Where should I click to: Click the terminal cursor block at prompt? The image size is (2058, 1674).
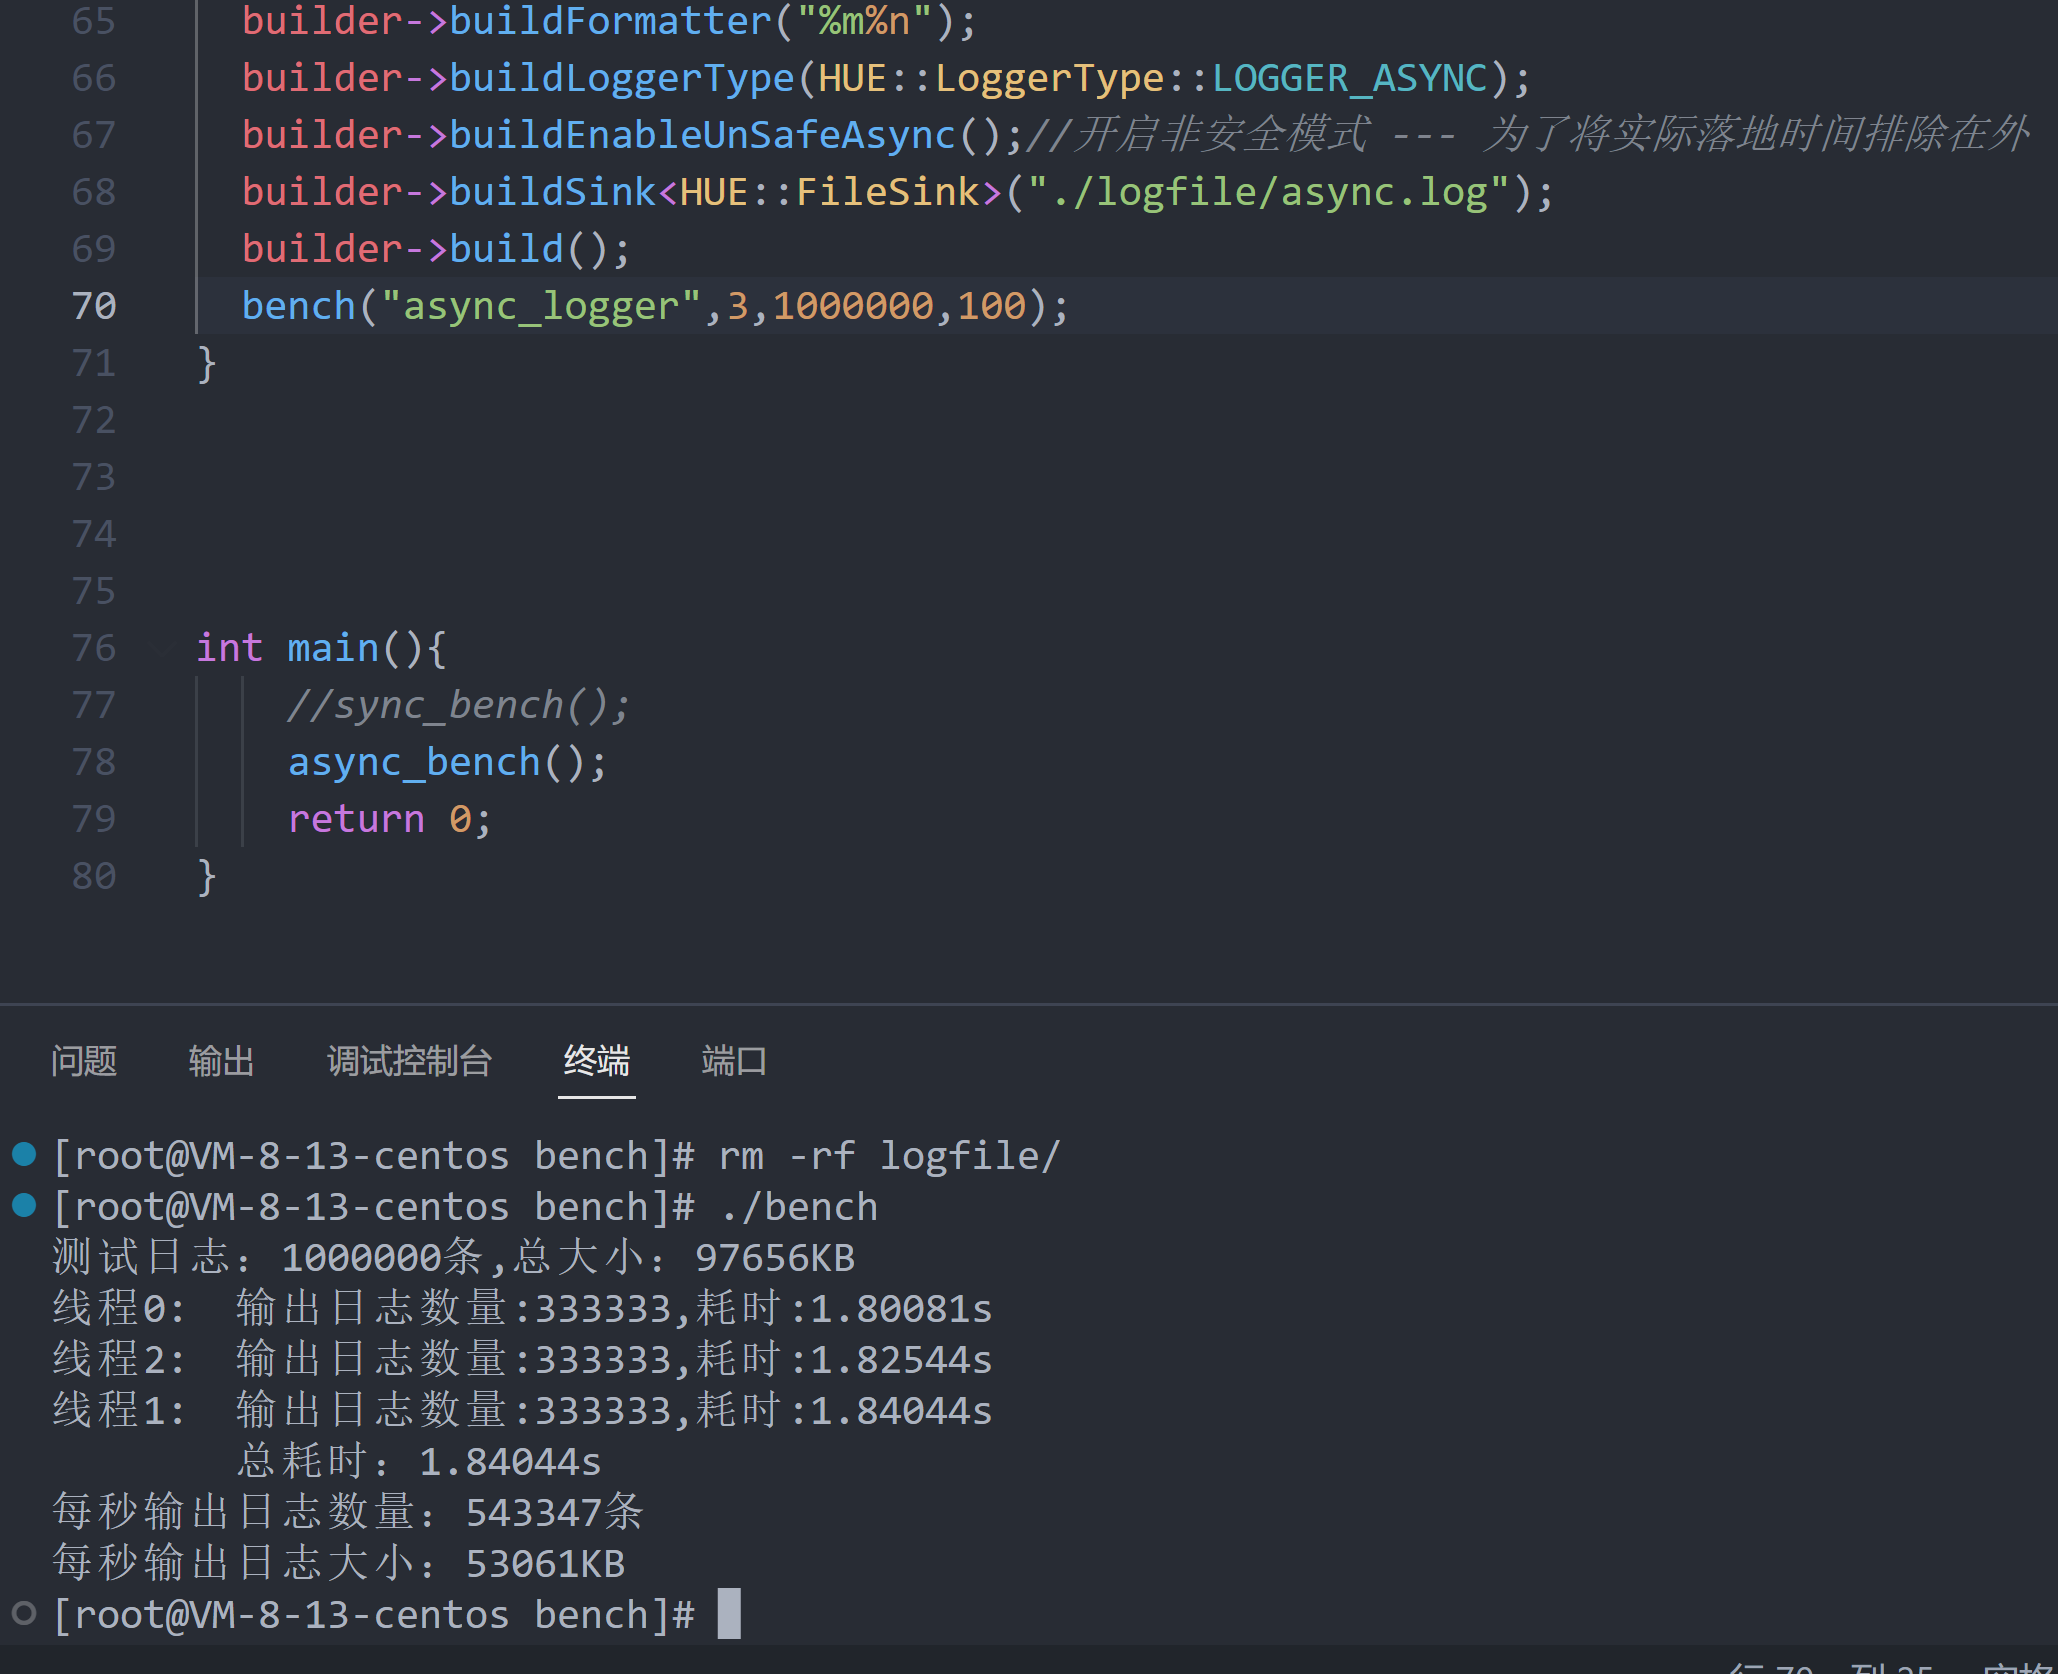pos(729,1614)
